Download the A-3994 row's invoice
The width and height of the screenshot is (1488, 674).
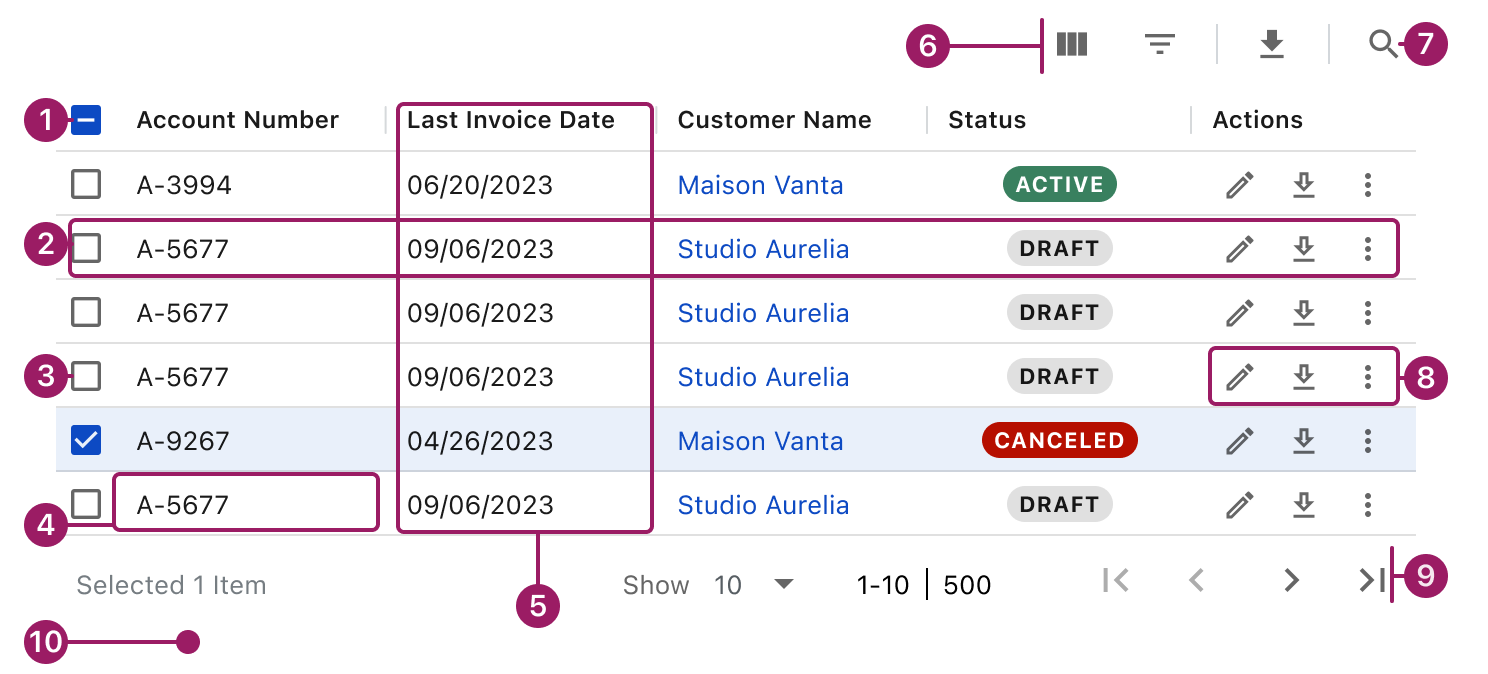point(1303,185)
